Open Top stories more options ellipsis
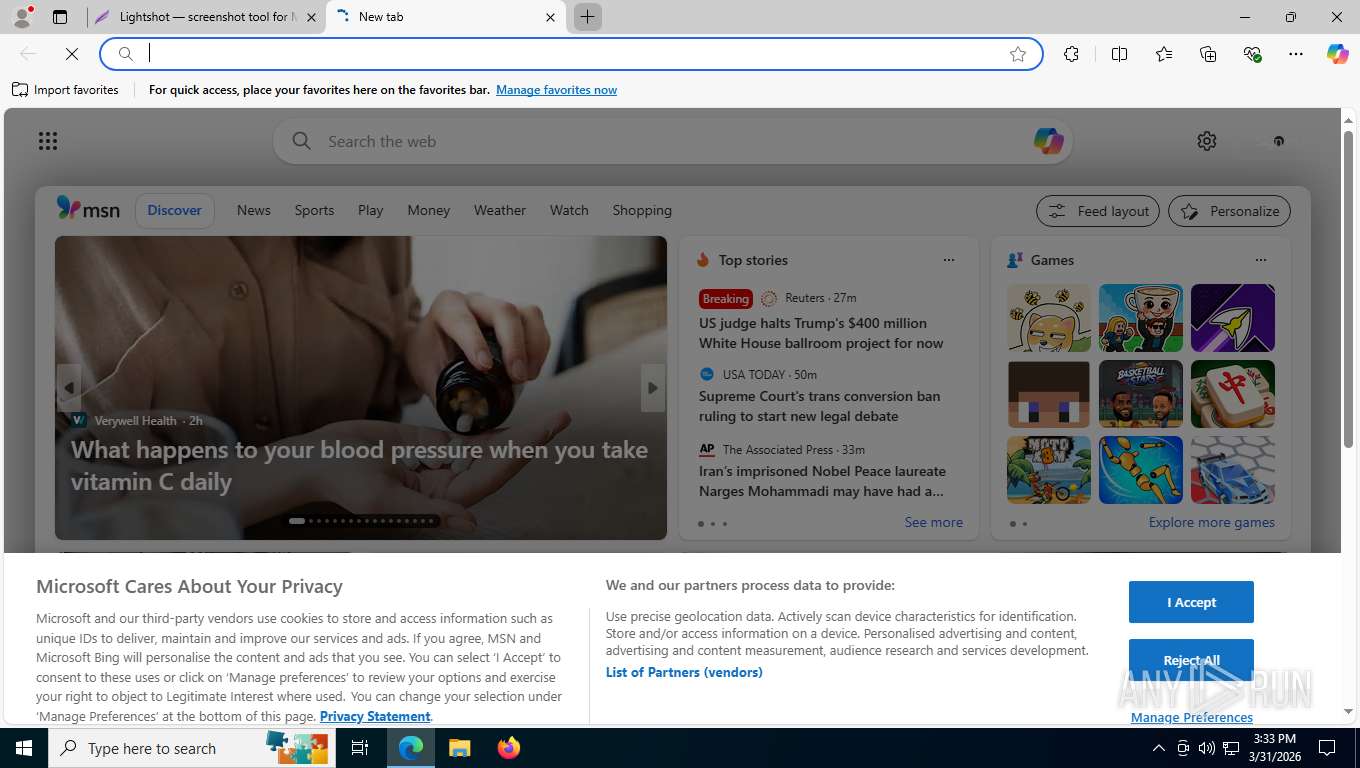 click(x=949, y=260)
